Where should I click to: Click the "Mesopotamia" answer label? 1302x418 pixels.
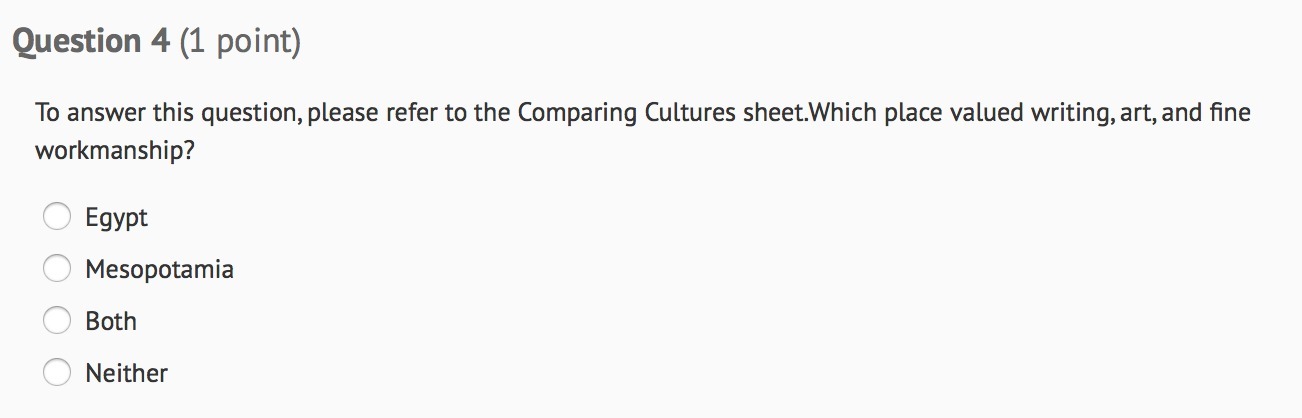click(159, 269)
